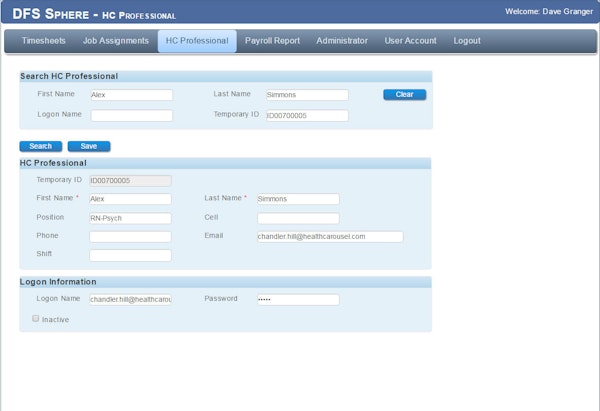Focus the search Last Name field
This screenshot has height=411, width=600.
[x=307, y=95]
